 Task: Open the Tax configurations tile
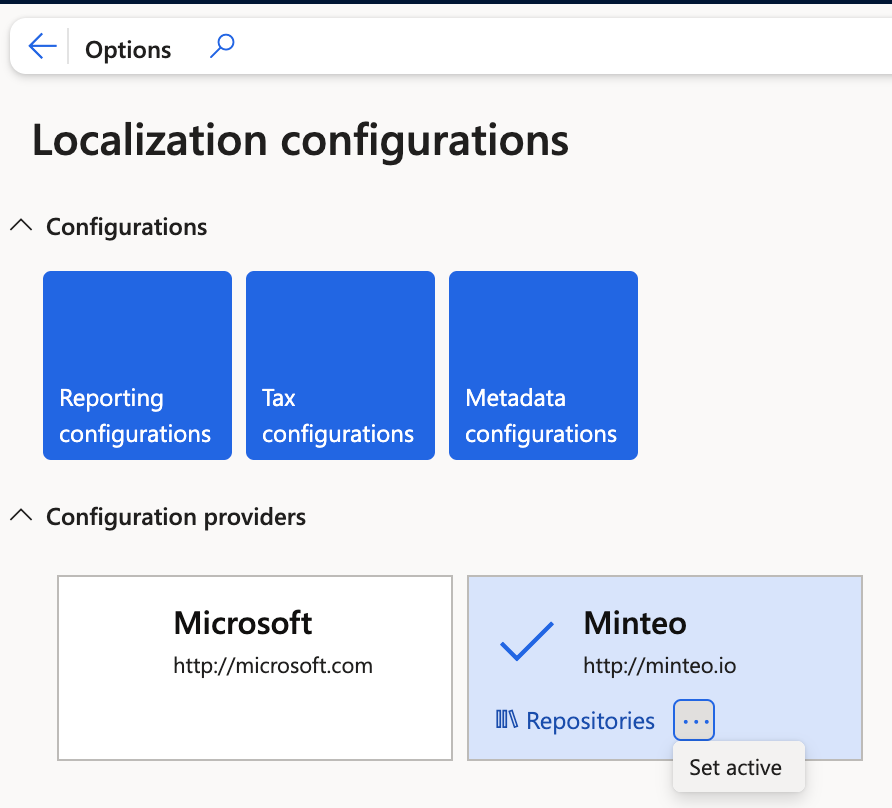340,365
